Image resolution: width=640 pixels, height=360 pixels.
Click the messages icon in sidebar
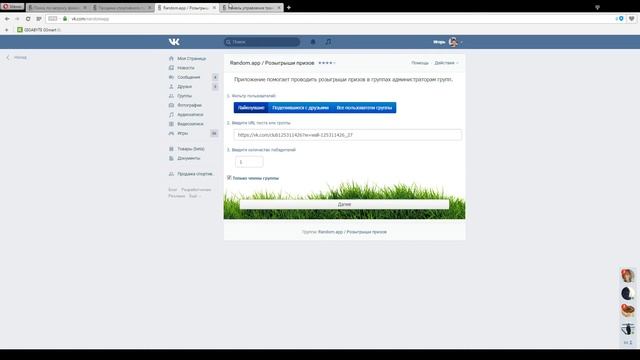tap(171, 77)
